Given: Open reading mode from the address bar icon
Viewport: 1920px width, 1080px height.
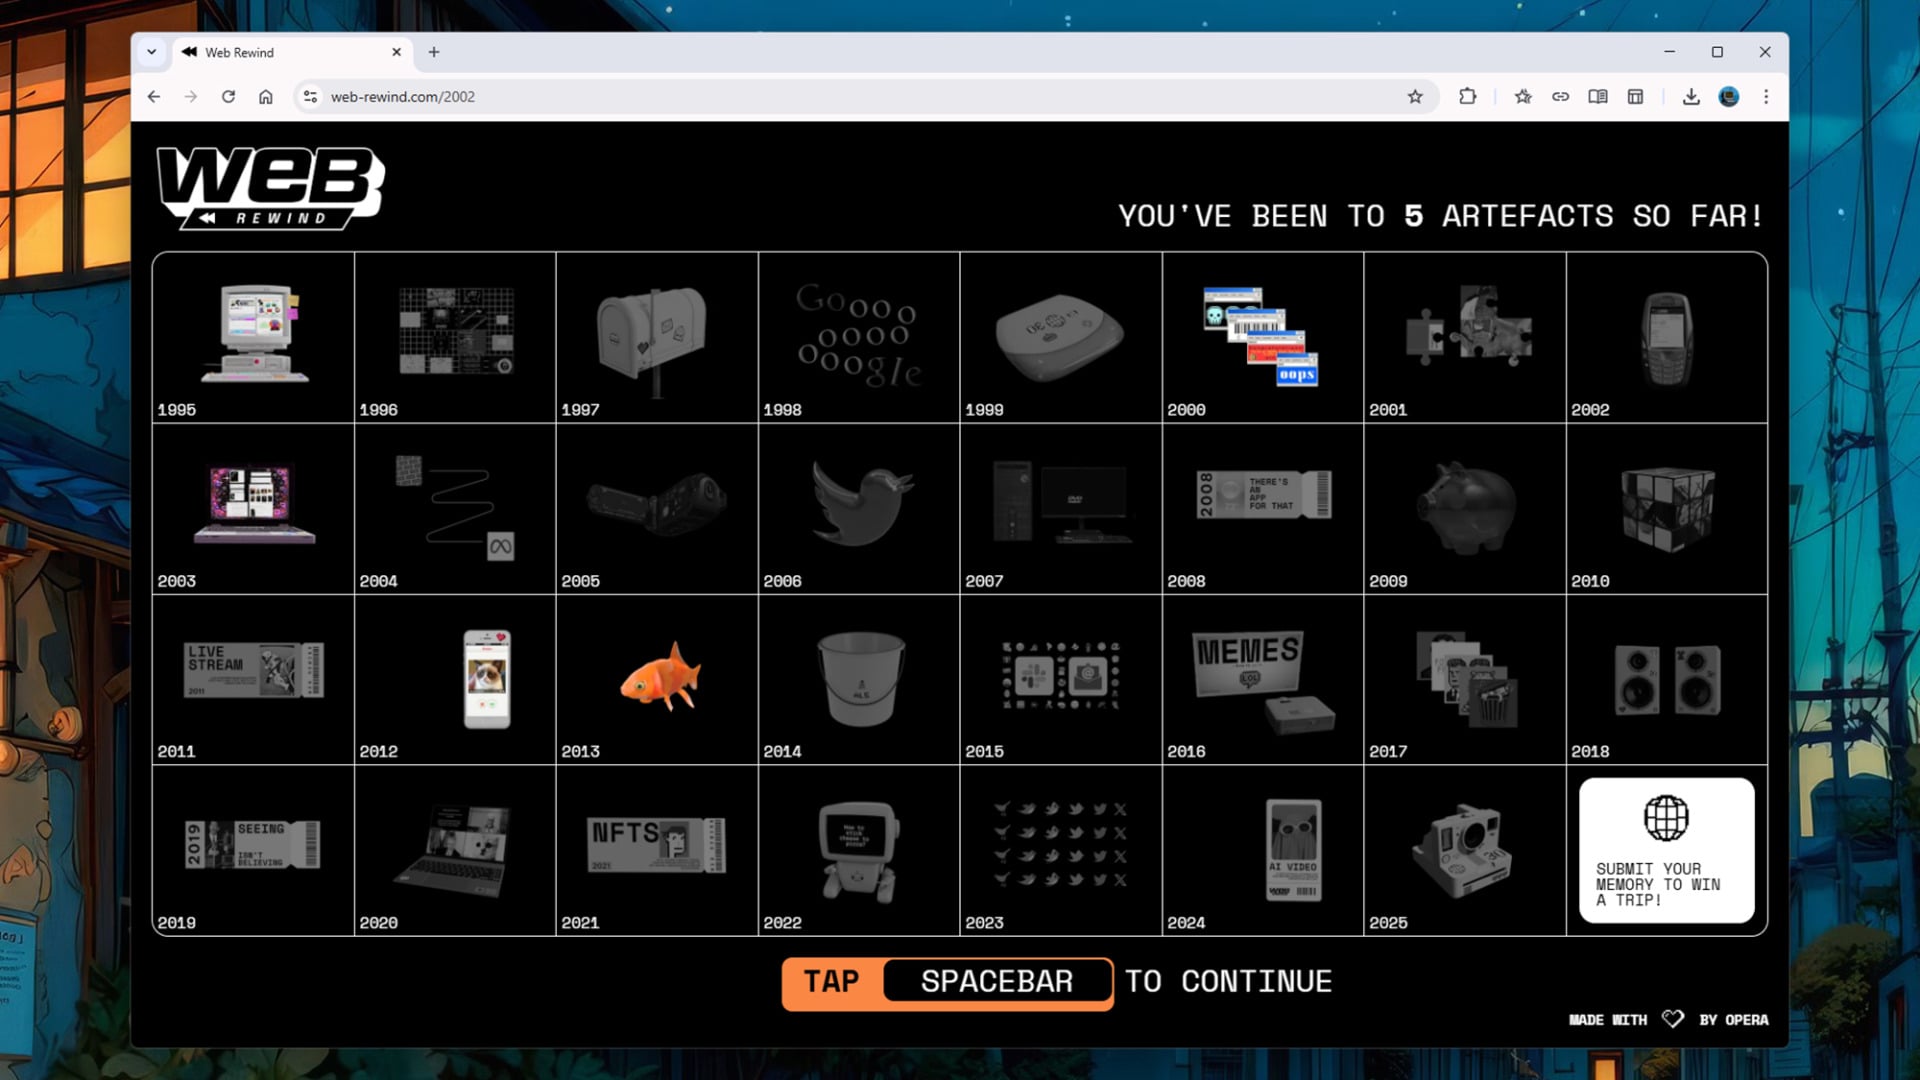Looking at the screenshot, I should 1598,96.
